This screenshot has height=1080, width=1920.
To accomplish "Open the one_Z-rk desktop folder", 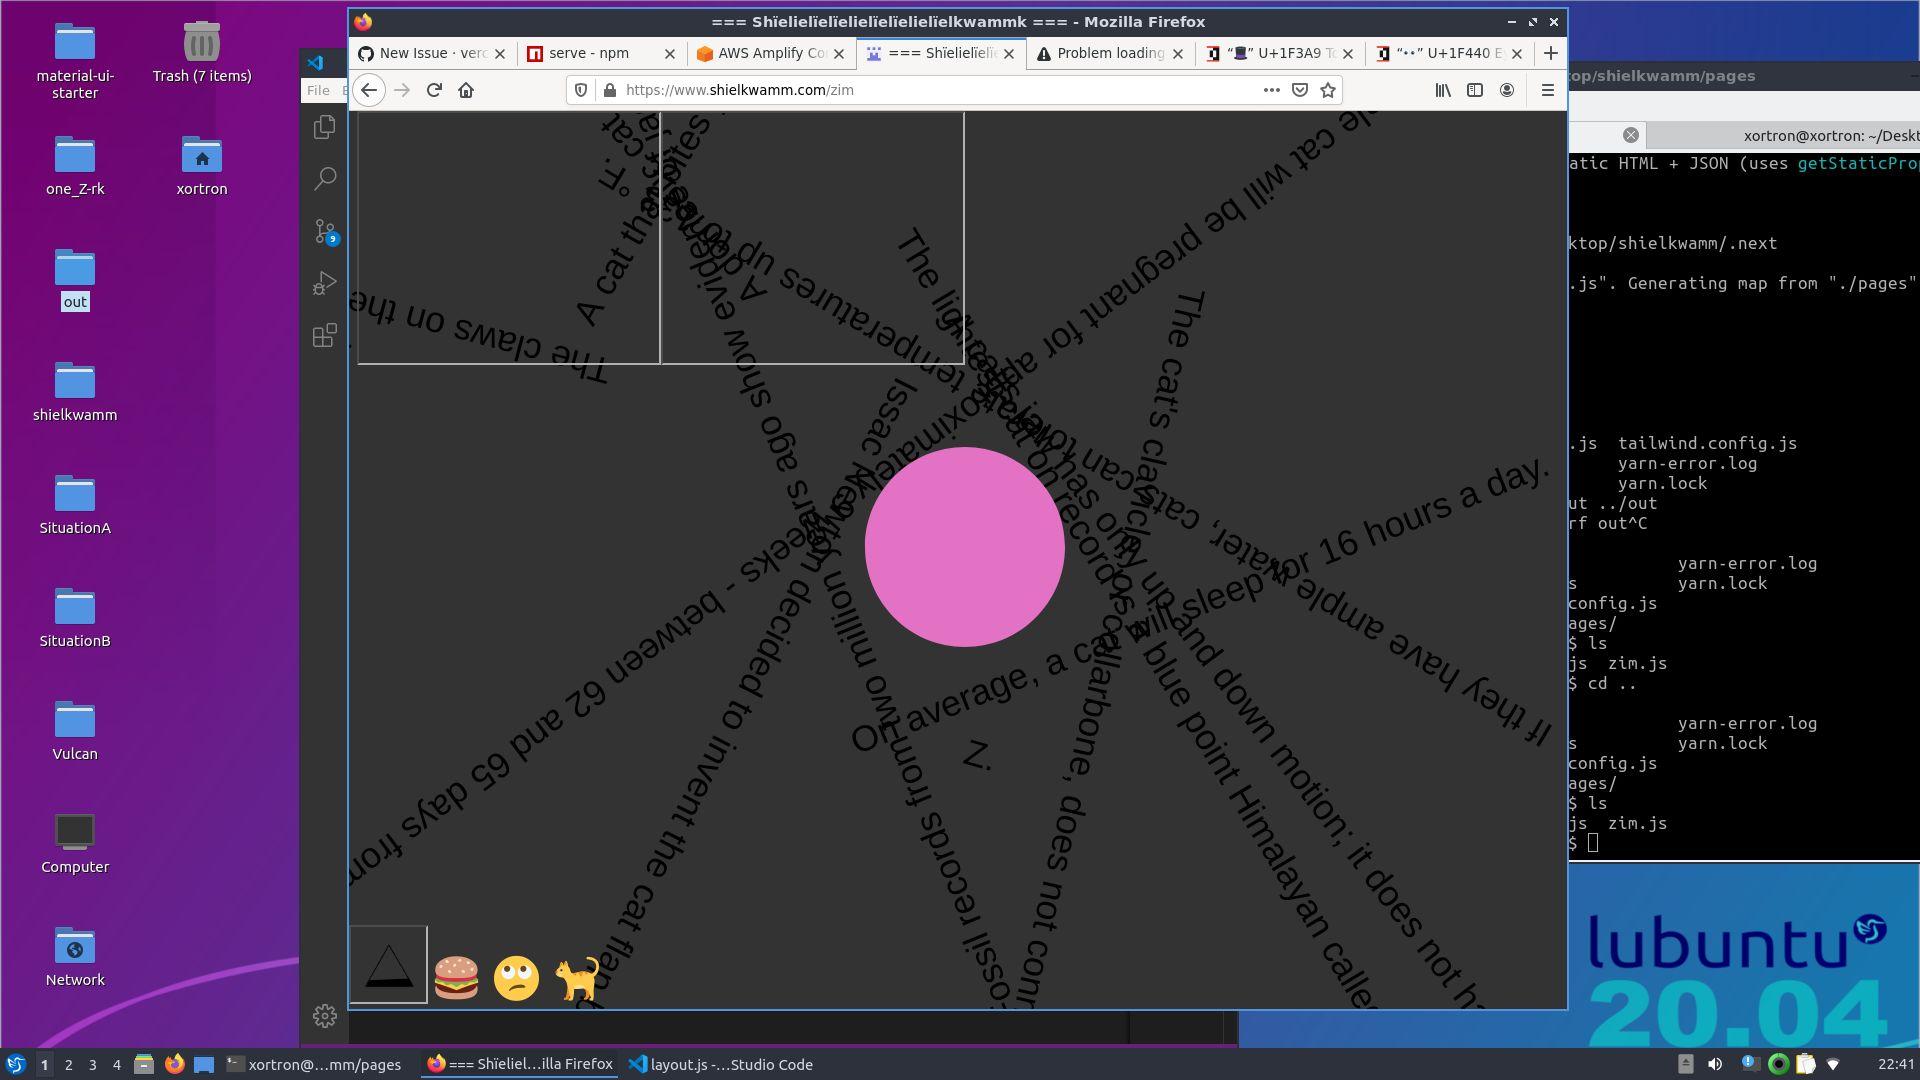I will [x=75, y=166].
